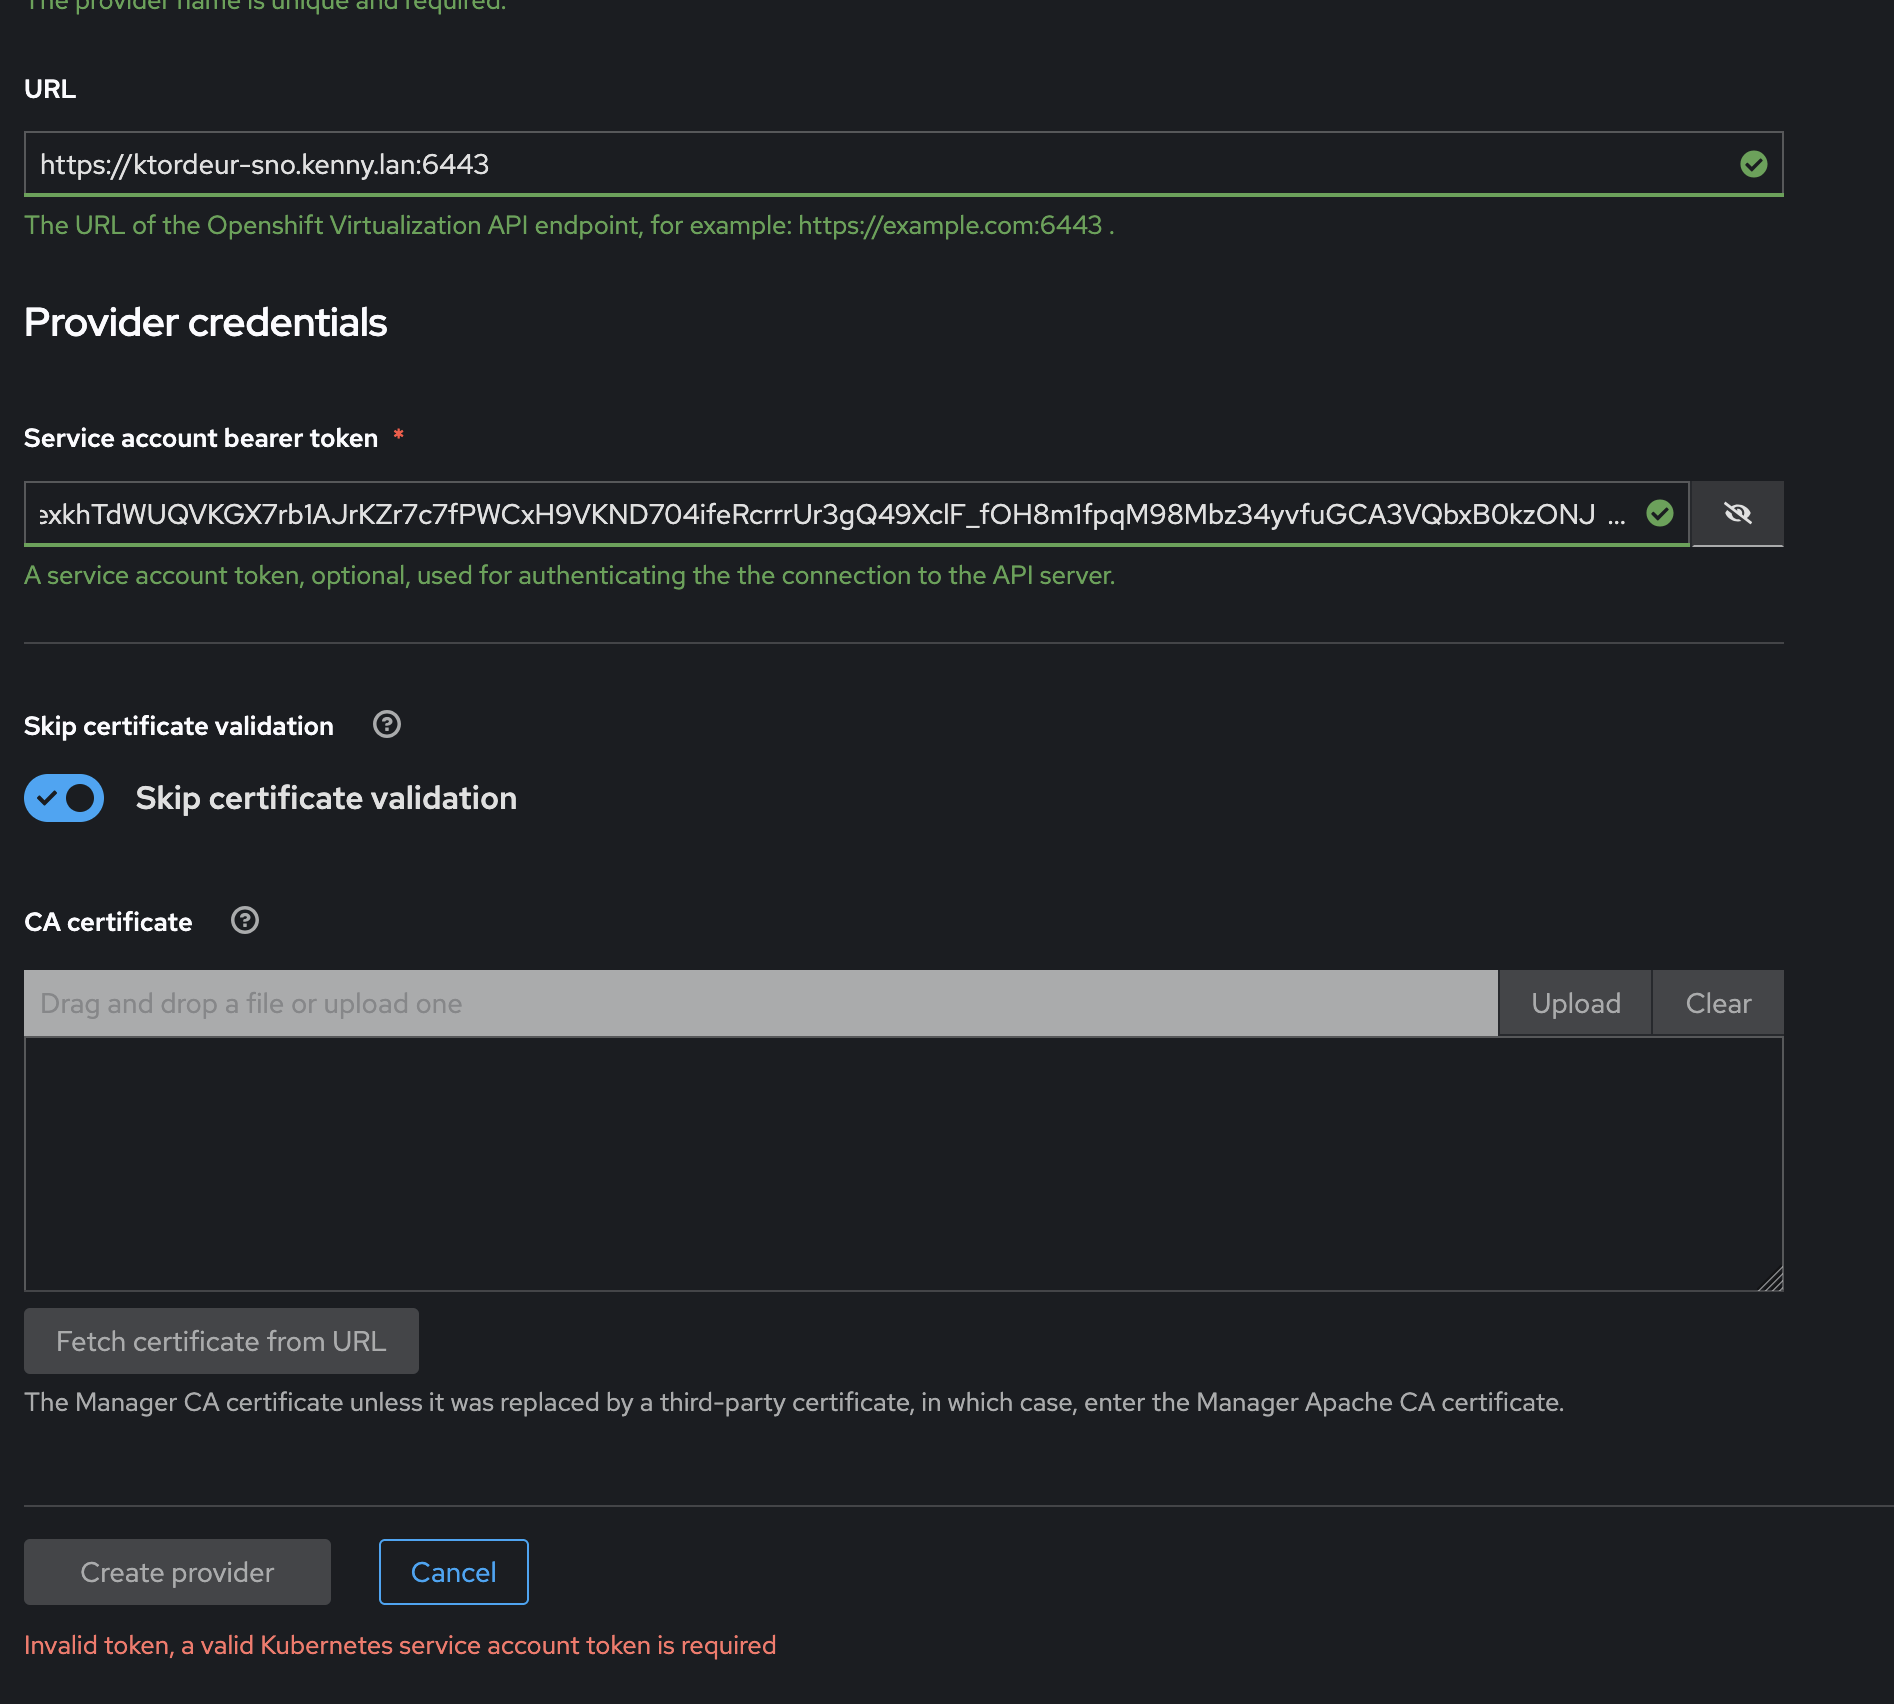Cancel the provider creation form
Viewport: 1894px width, 1704px height.
tap(454, 1572)
